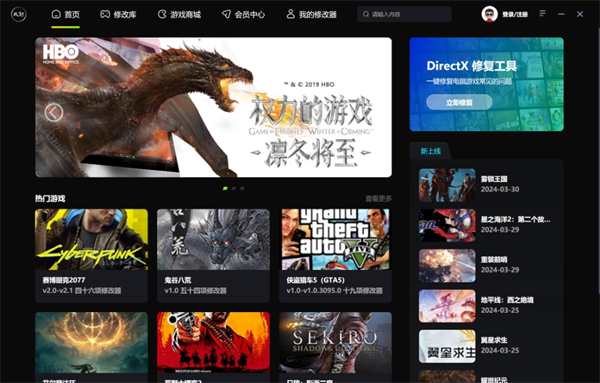Open 游戏商城 game store tab
The width and height of the screenshot is (600, 383).
179,15
